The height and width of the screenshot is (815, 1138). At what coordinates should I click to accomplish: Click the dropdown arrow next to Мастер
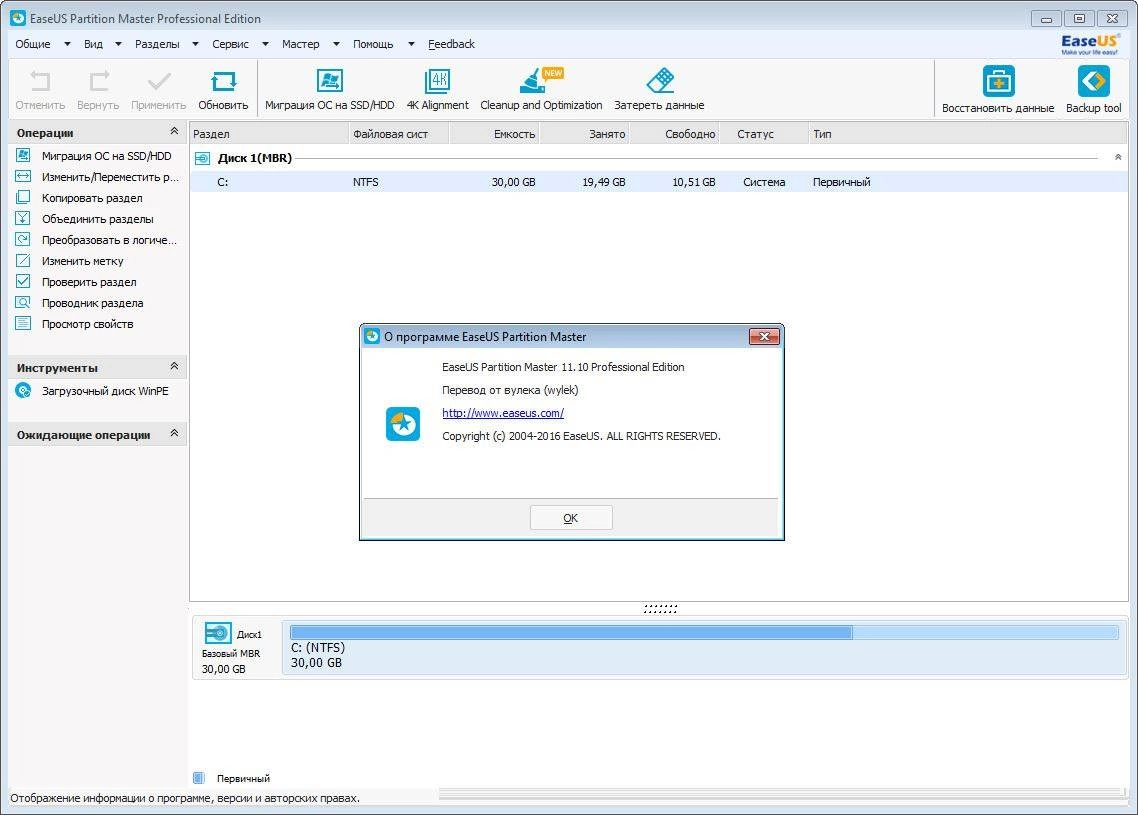(336, 44)
